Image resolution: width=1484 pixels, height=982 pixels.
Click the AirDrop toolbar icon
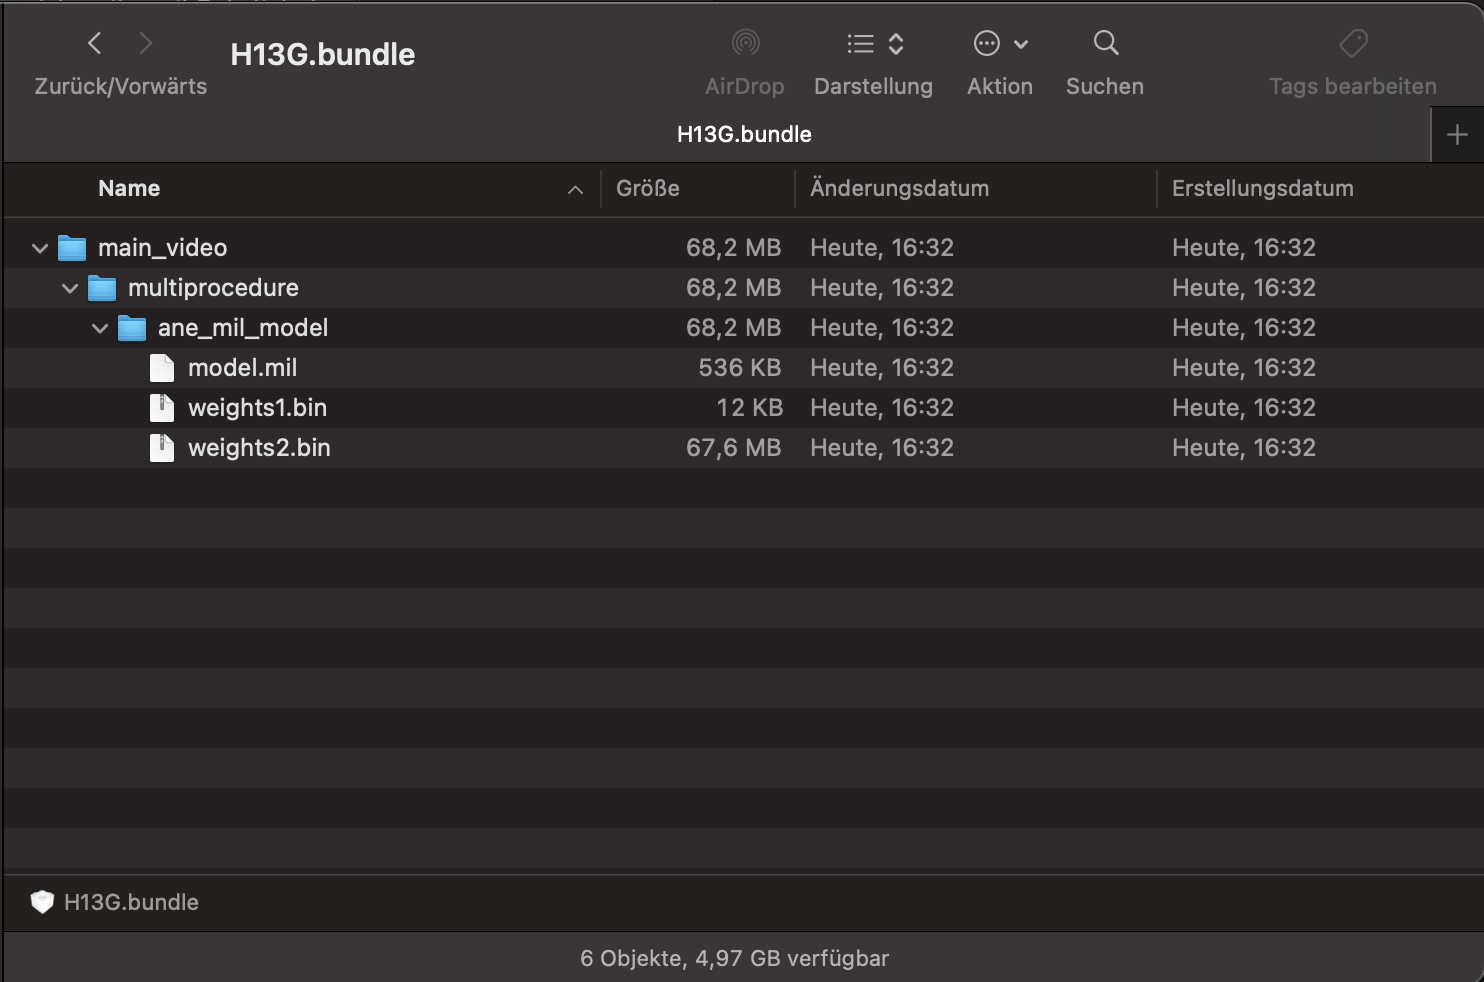coord(745,43)
